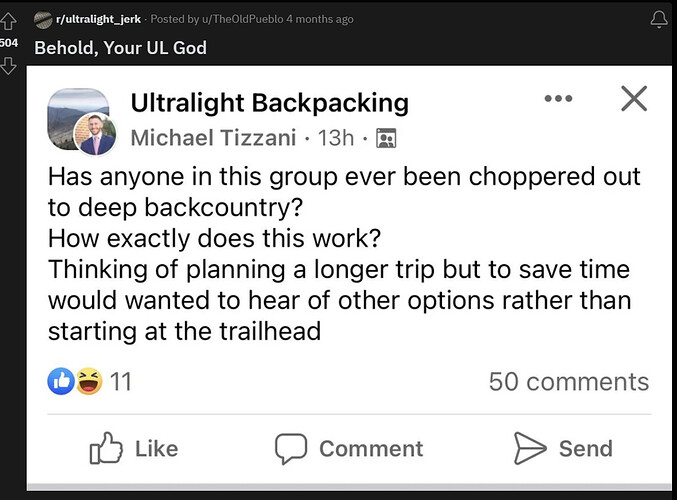Open the 50 comments link
677x500 pixels.
[569, 382]
